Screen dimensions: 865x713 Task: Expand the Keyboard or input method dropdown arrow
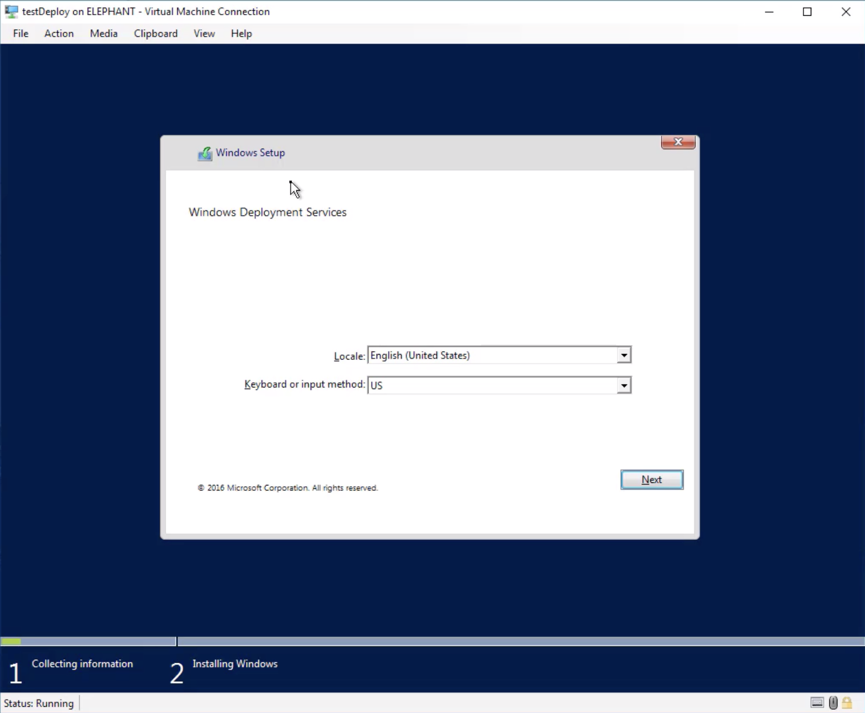pos(623,385)
